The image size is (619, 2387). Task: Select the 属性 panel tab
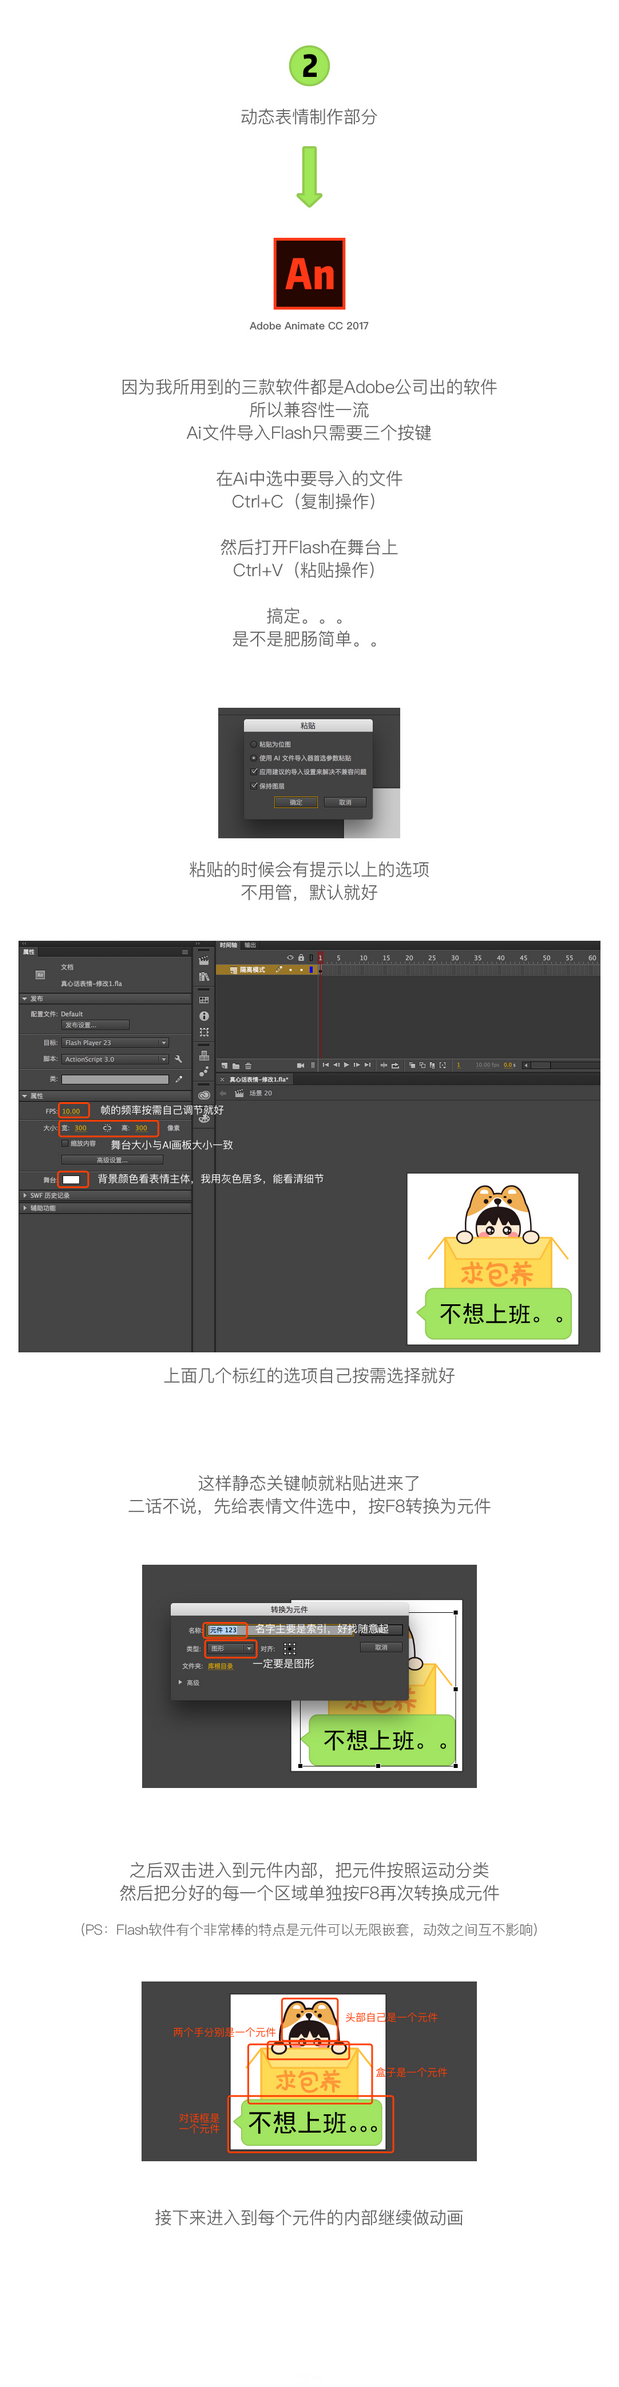29,952
